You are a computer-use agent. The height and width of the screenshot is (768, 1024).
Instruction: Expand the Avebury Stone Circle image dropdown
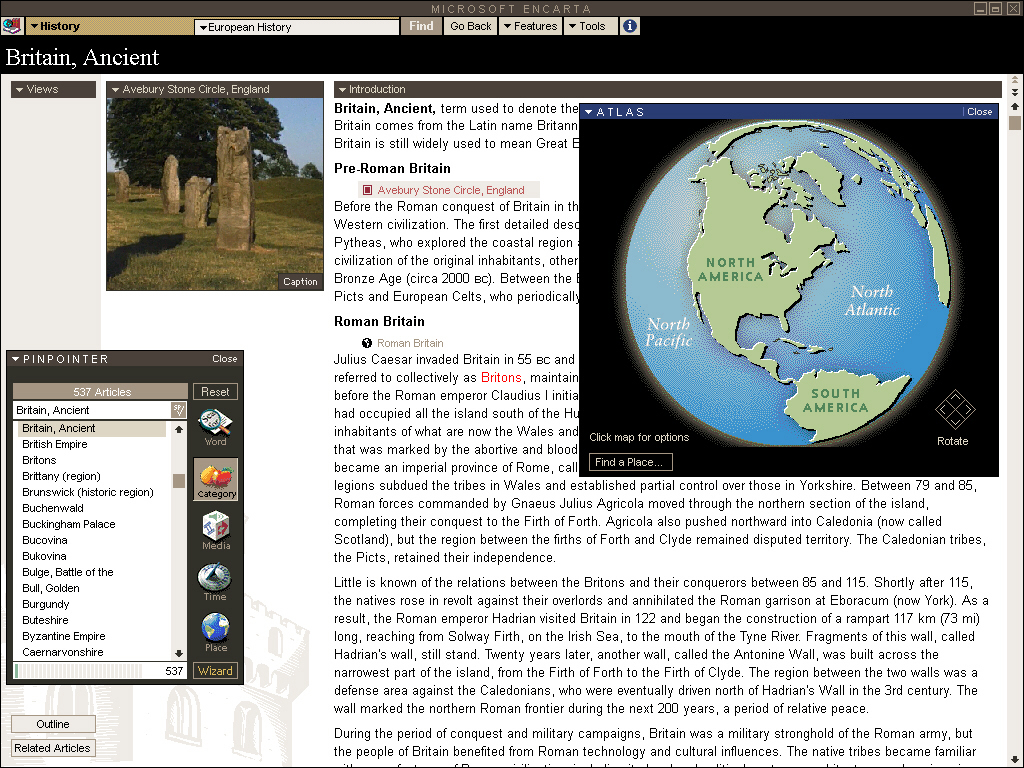215,89
